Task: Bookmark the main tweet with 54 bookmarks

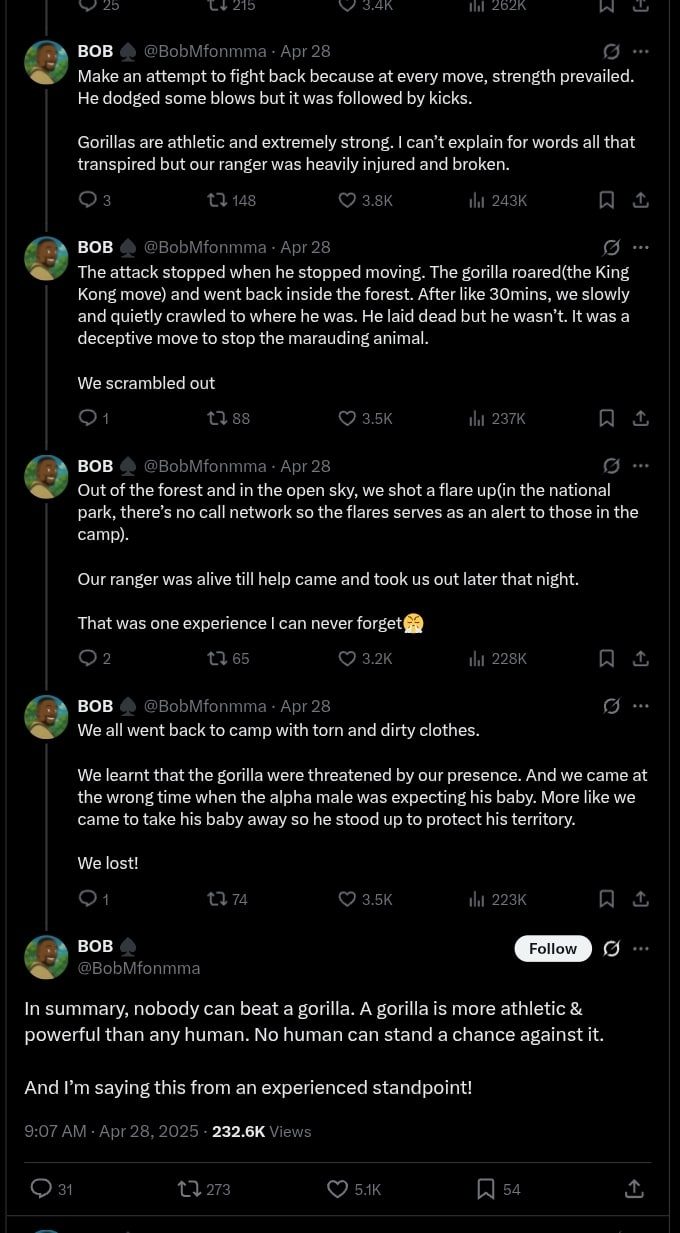Action: pos(486,1188)
